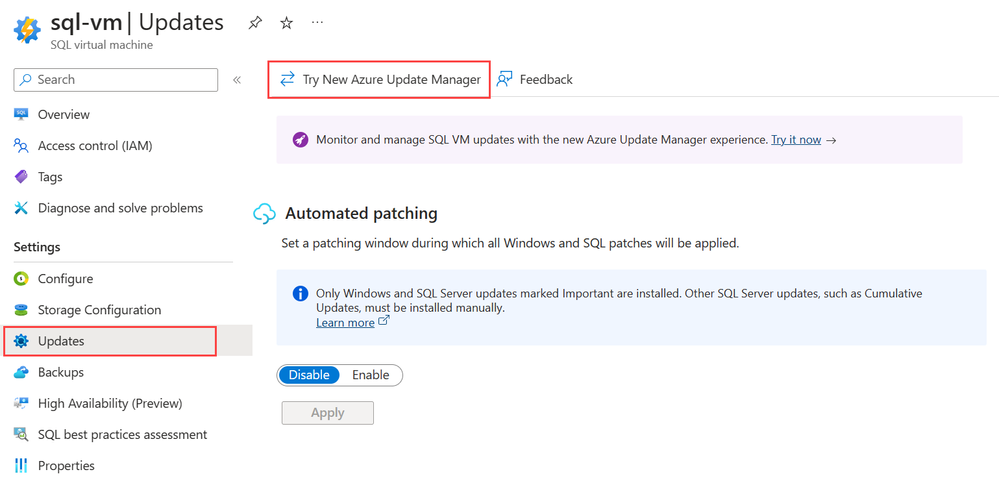The width and height of the screenshot is (999, 478).
Task: Click the Properties bars icon
Action: (21, 466)
